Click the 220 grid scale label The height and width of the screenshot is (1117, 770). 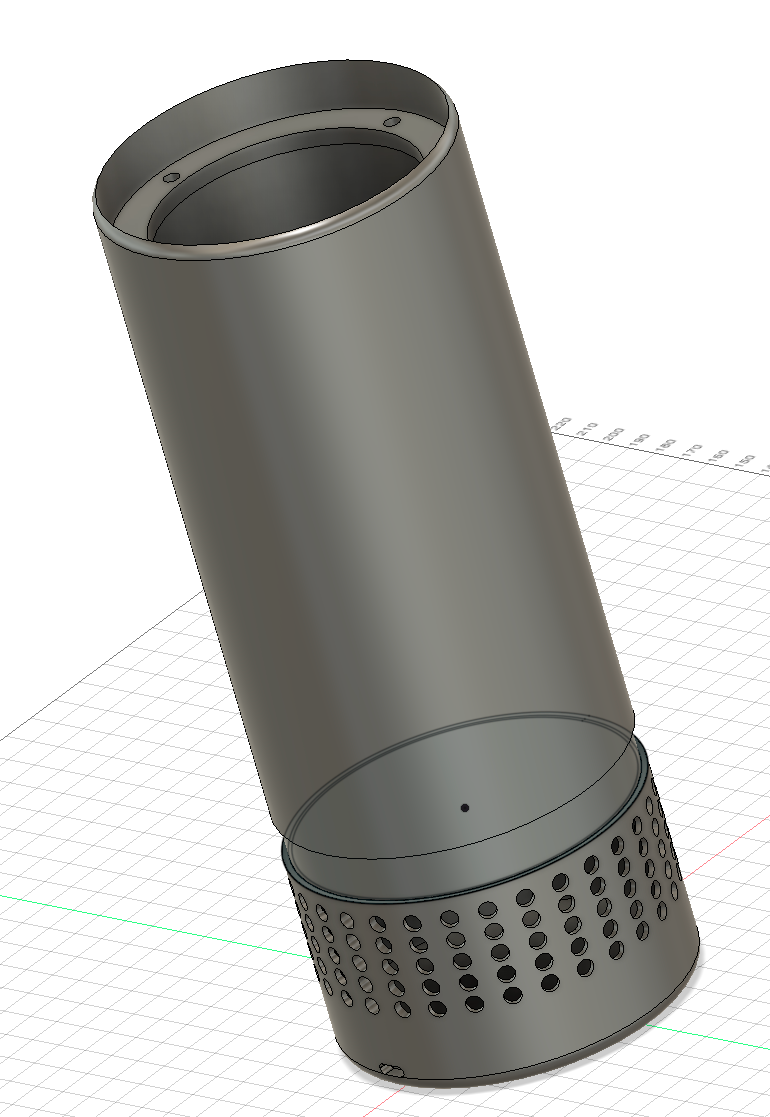[x=563, y=425]
